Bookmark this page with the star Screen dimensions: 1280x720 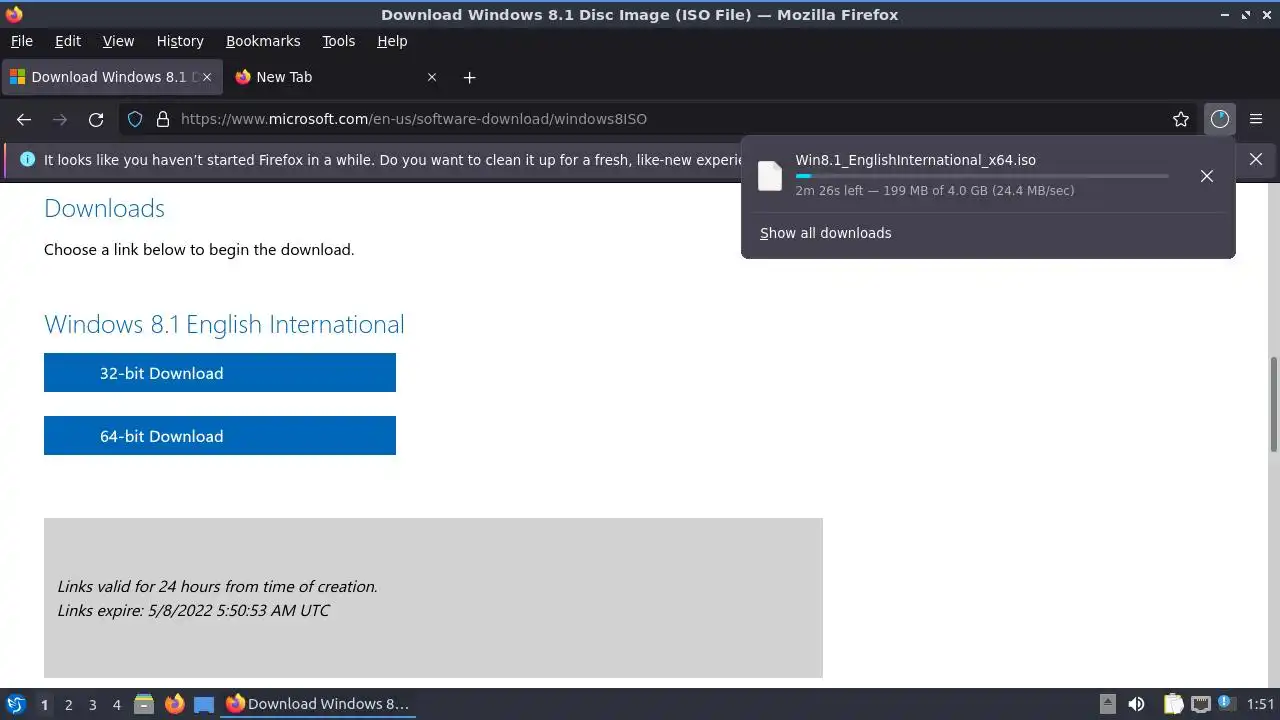[x=1181, y=119]
